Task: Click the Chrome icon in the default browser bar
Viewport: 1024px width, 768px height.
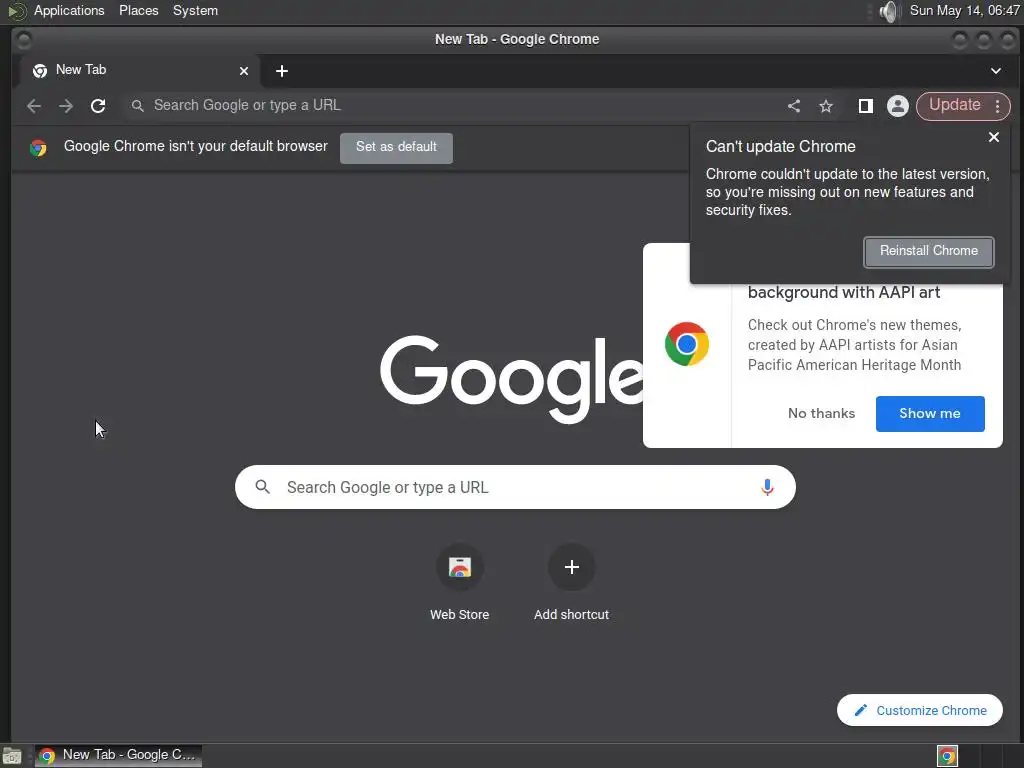Action: click(38, 148)
